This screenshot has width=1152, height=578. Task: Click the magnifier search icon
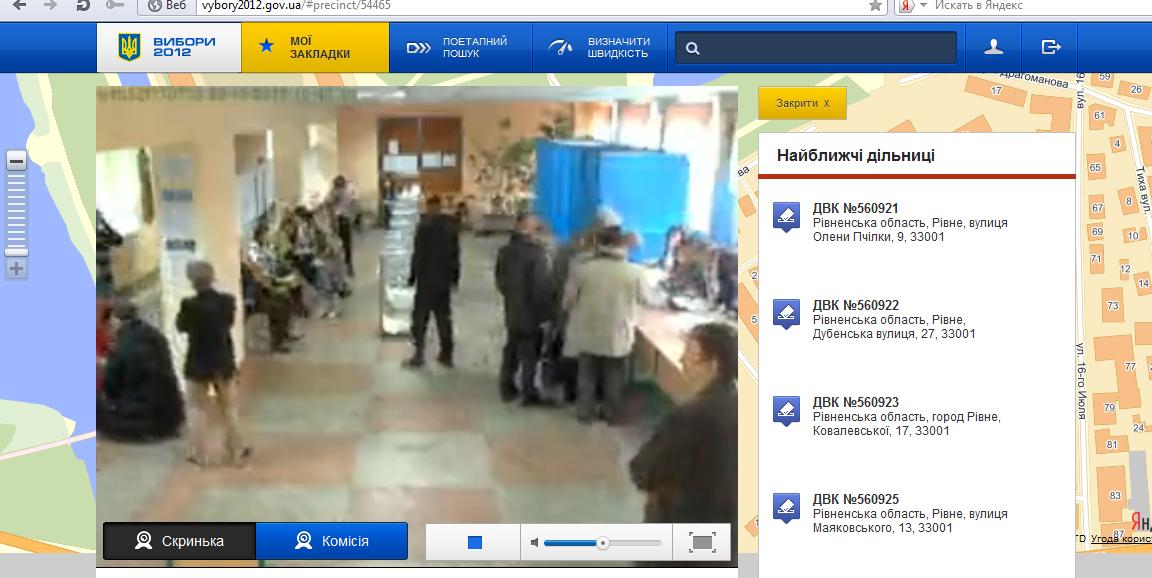point(693,48)
